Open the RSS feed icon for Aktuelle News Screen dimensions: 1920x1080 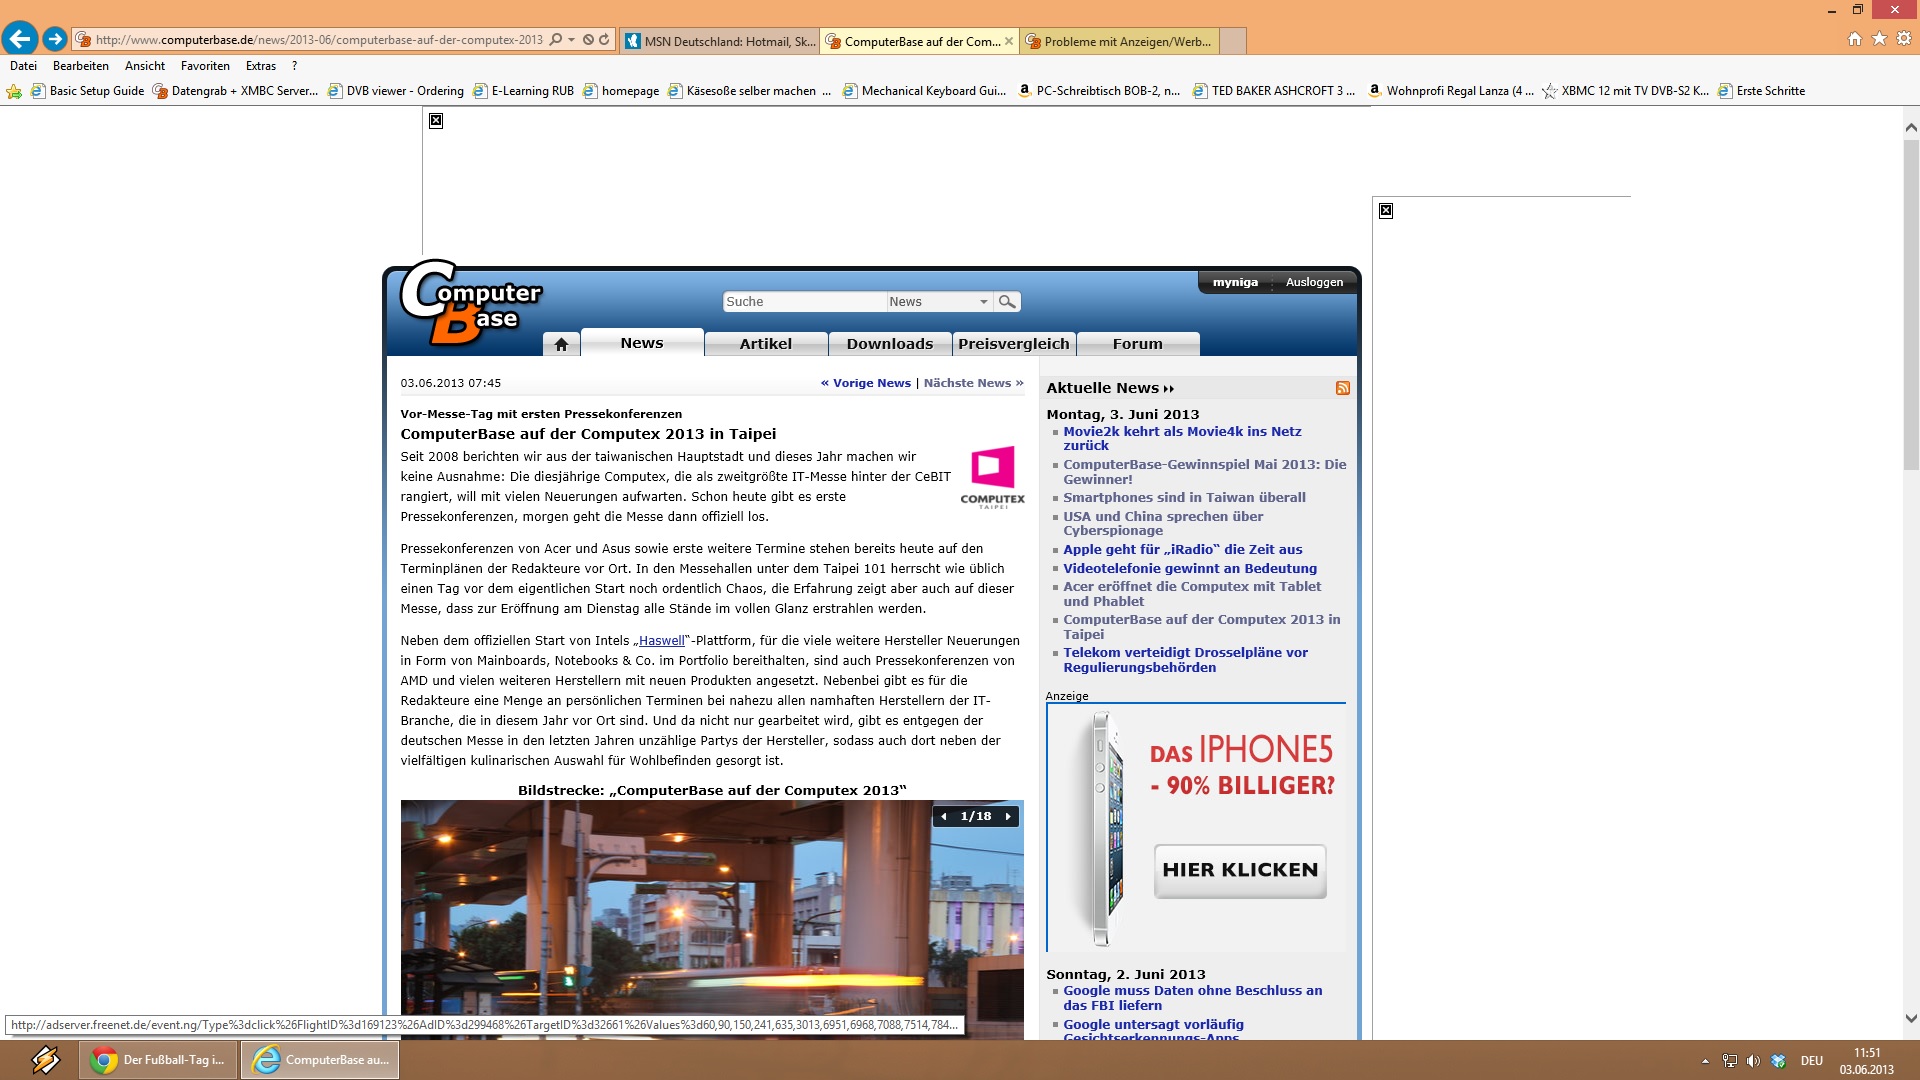pos(1342,388)
